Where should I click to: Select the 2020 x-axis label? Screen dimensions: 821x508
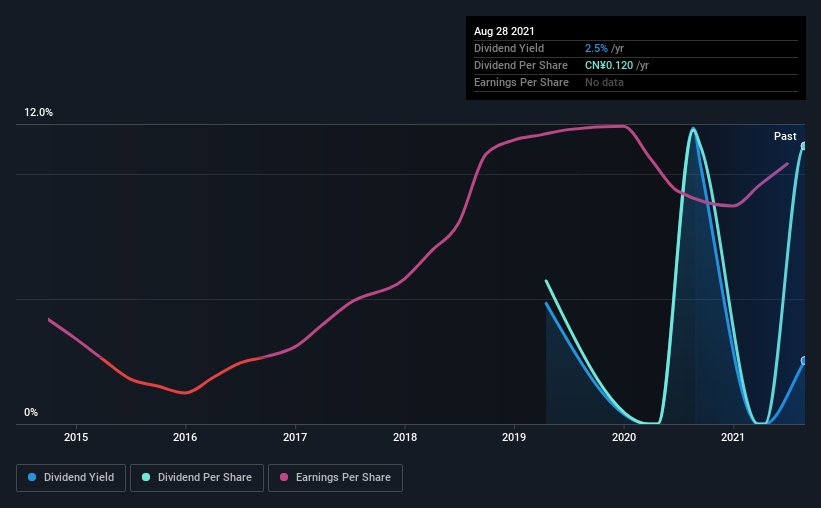point(624,437)
